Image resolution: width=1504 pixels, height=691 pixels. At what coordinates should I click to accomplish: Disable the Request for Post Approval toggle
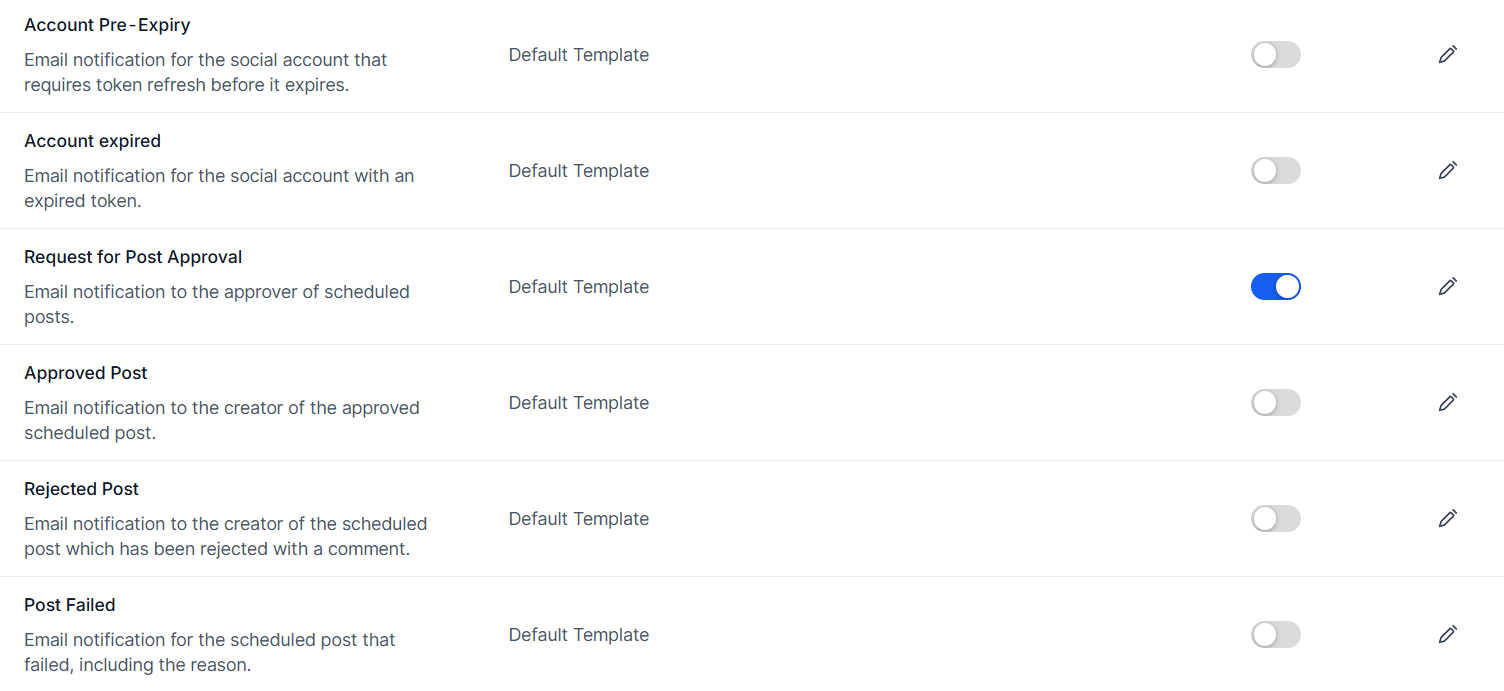click(x=1275, y=287)
